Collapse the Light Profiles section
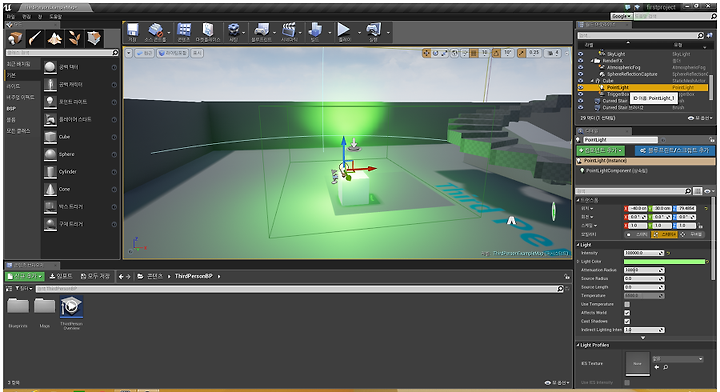Image resolution: width=720 pixels, height=392 pixels. (578, 345)
